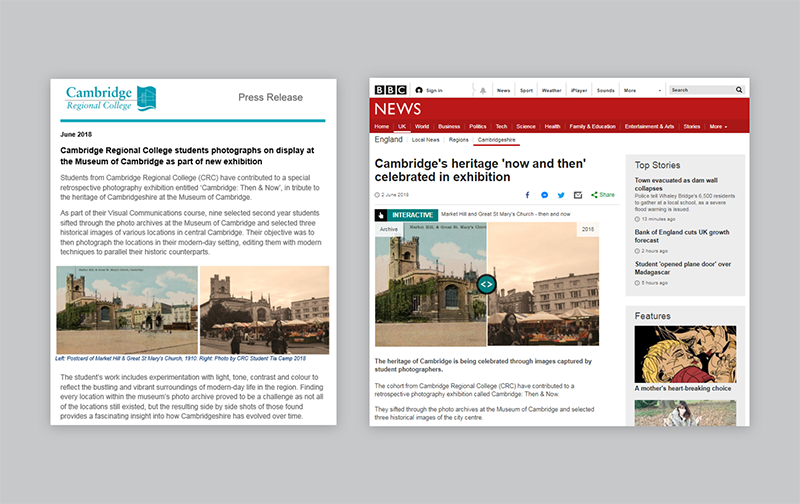The image size is (800, 504).
Task: Share article via Messenger icon
Action: [544, 195]
